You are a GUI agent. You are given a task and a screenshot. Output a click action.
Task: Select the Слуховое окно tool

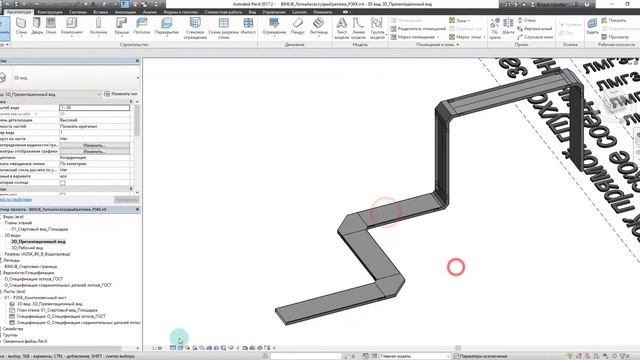tap(535, 37)
